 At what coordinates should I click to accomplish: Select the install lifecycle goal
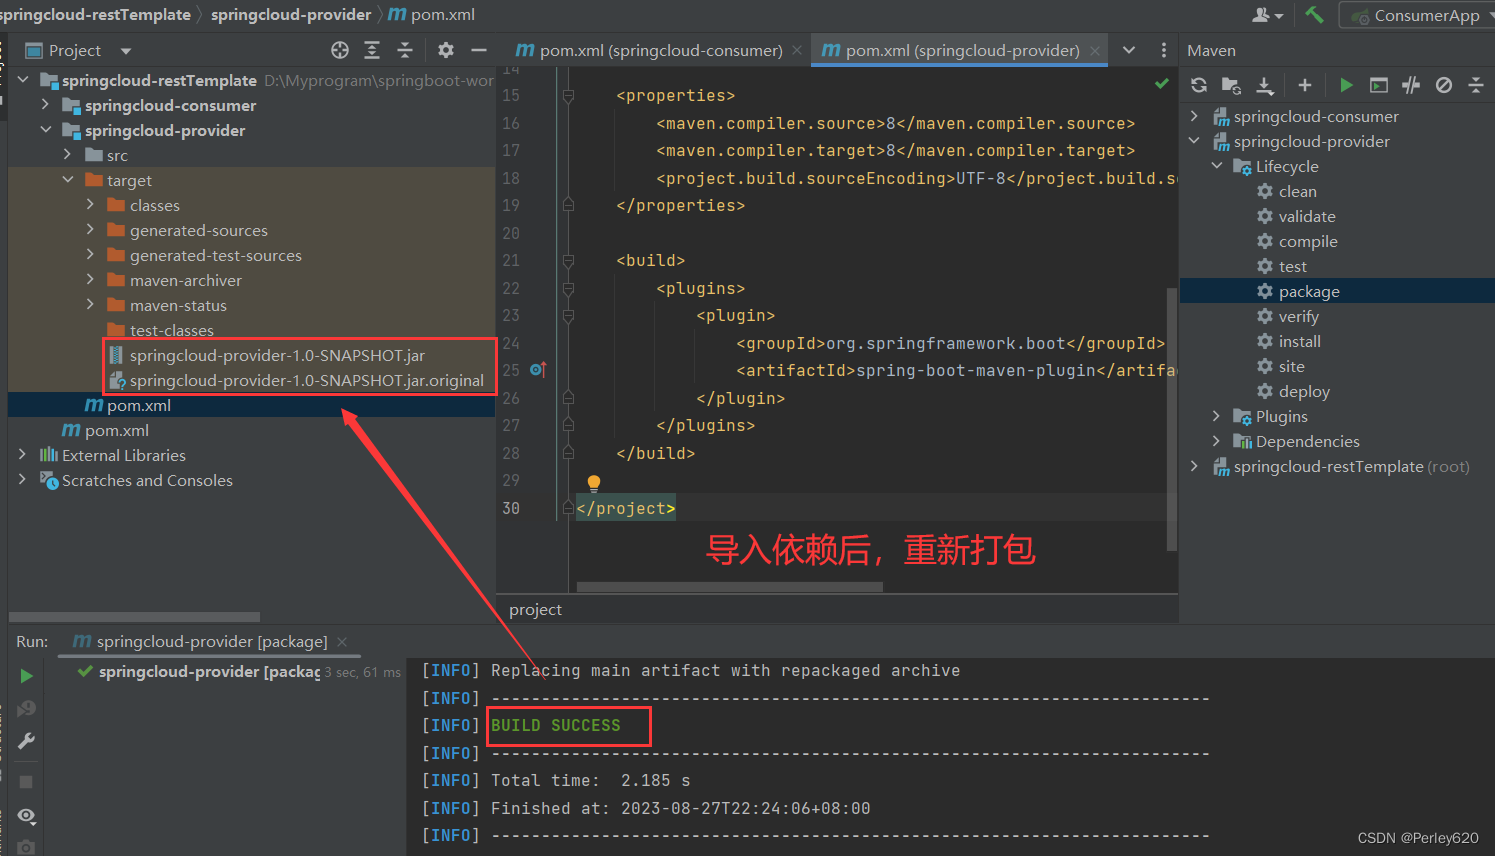(1300, 341)
